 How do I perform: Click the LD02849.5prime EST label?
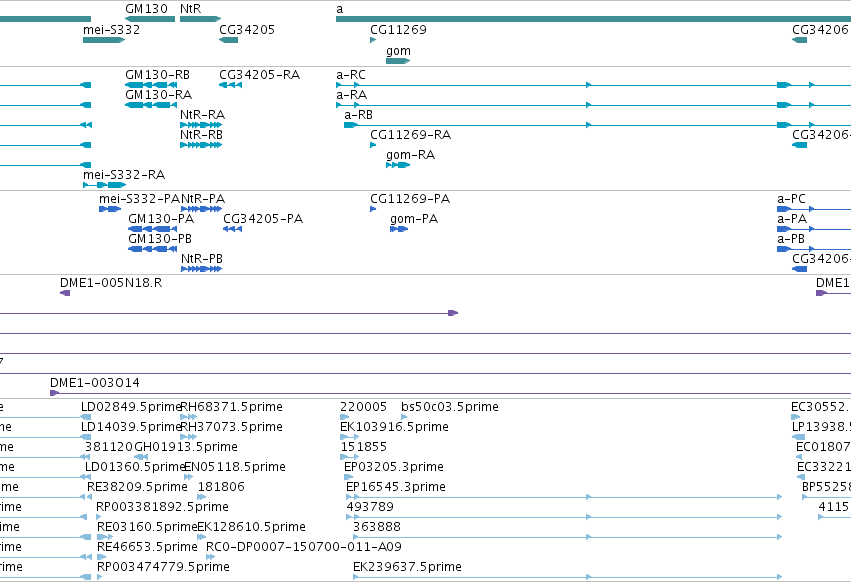click(131, 407)
